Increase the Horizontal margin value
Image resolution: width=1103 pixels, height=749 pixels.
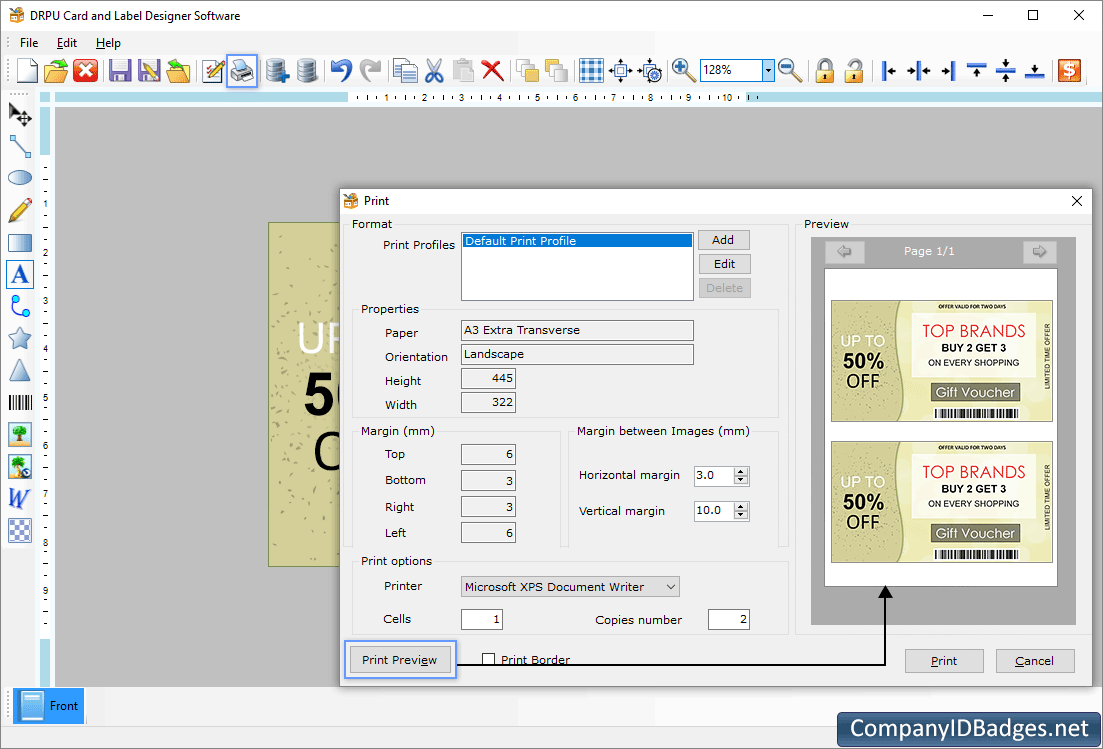[x=741, y=471]
